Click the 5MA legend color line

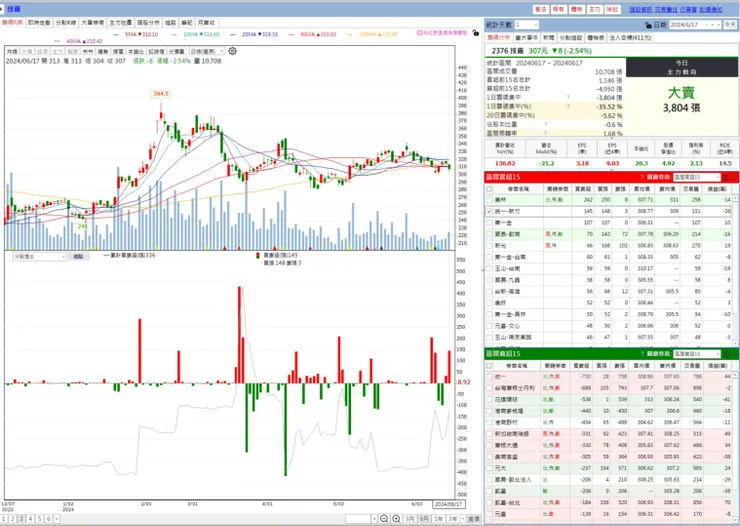pyautogui.click(x=116, y=34)
